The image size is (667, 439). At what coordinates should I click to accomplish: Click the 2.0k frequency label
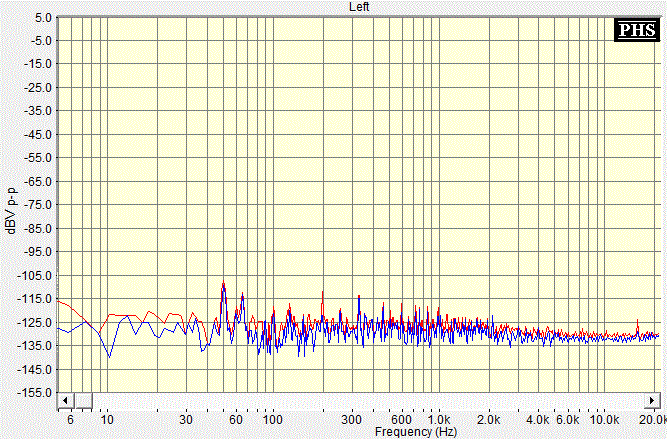click(x=489, y=420)
